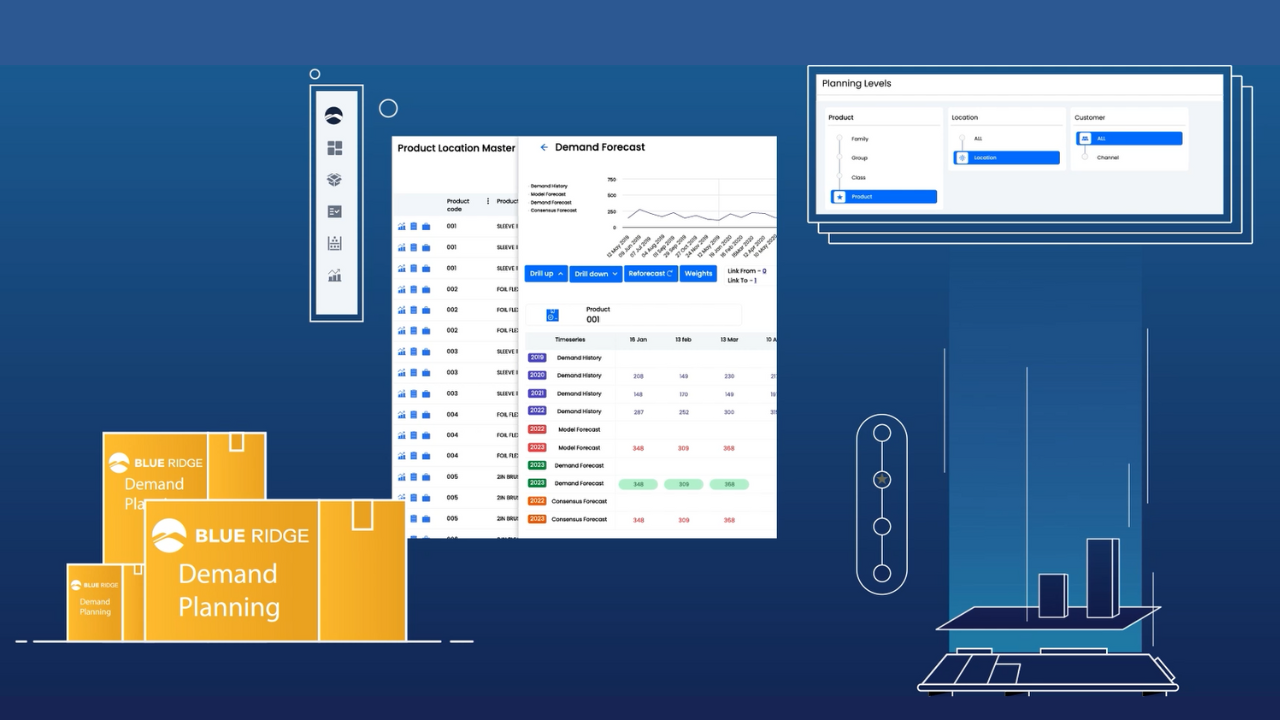Open the checklist tasks icon in sidebar

(x=335, y=212)
